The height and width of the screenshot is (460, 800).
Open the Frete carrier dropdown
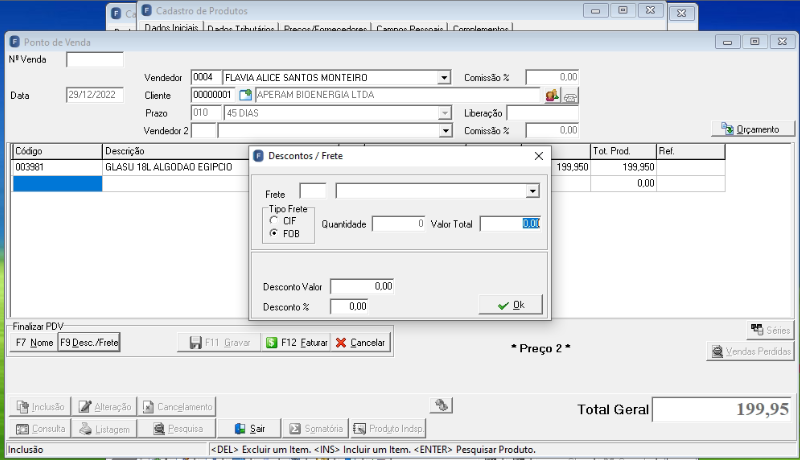pos(533,191)
